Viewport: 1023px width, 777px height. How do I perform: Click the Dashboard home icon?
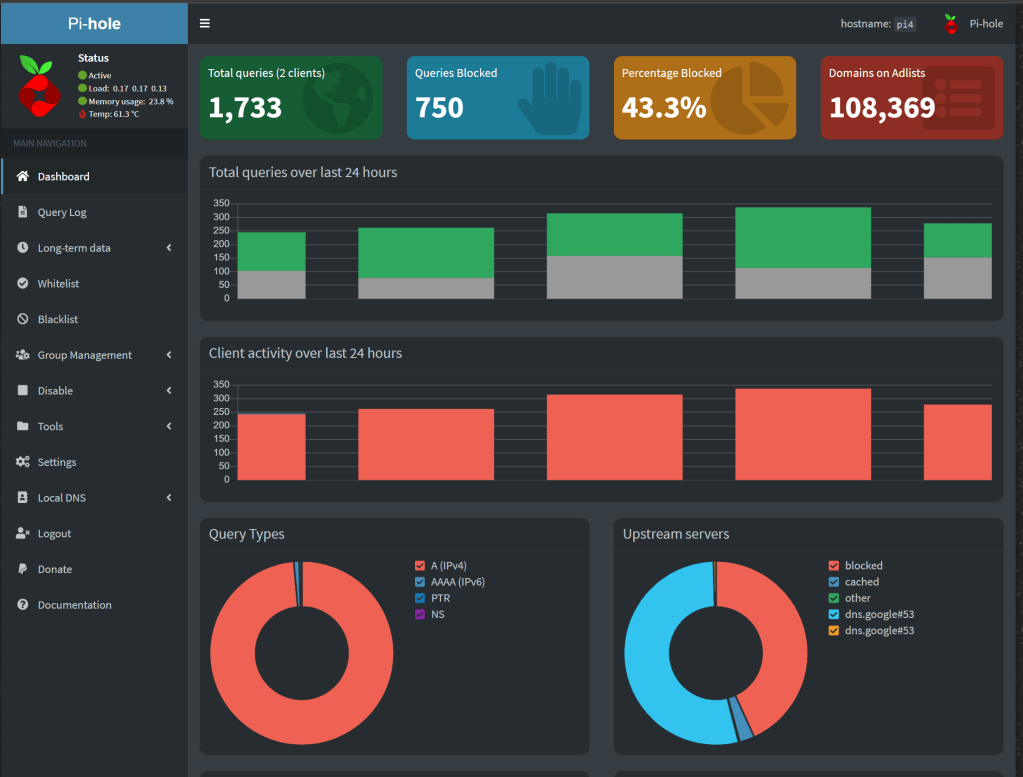[23, 177]
